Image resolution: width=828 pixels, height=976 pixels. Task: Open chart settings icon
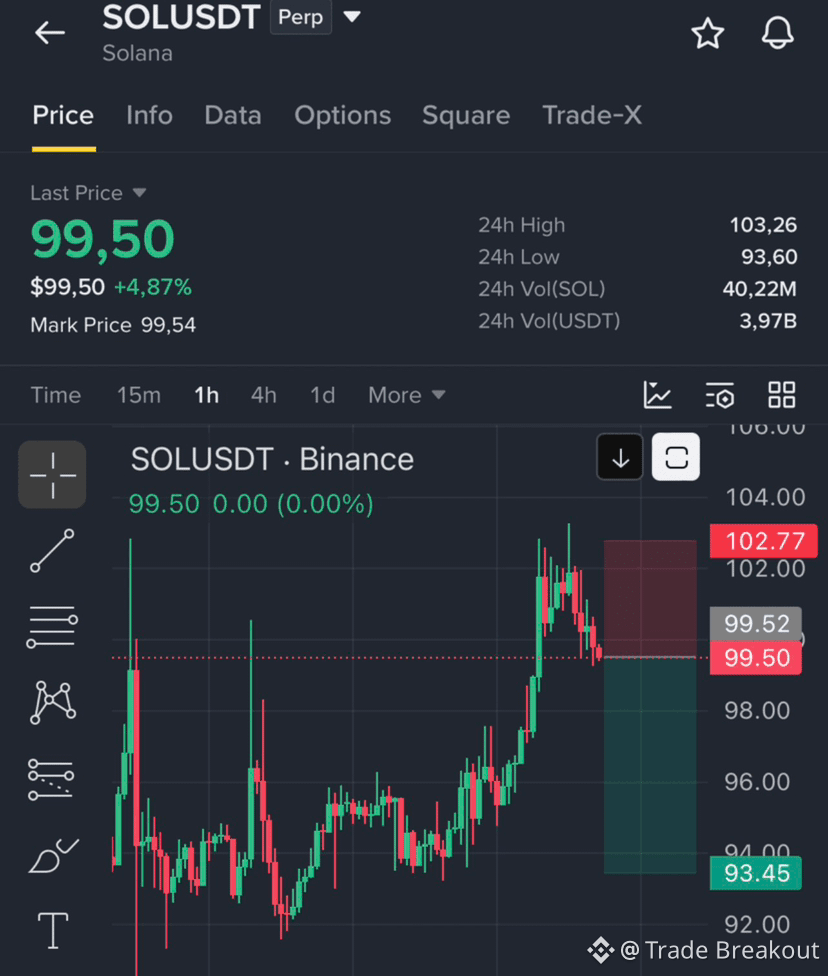tap(720, 395)
